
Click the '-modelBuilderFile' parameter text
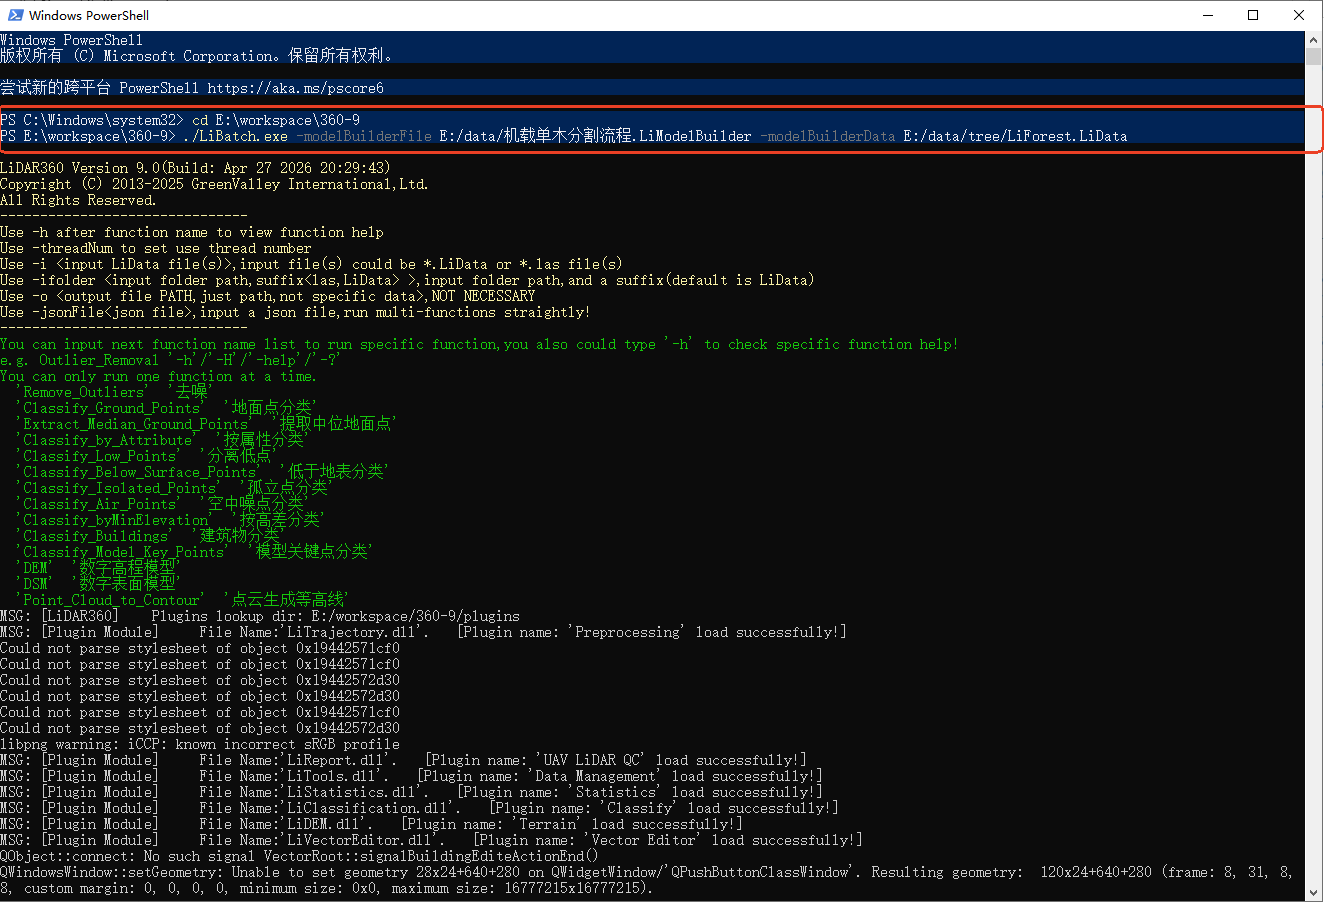364,136
